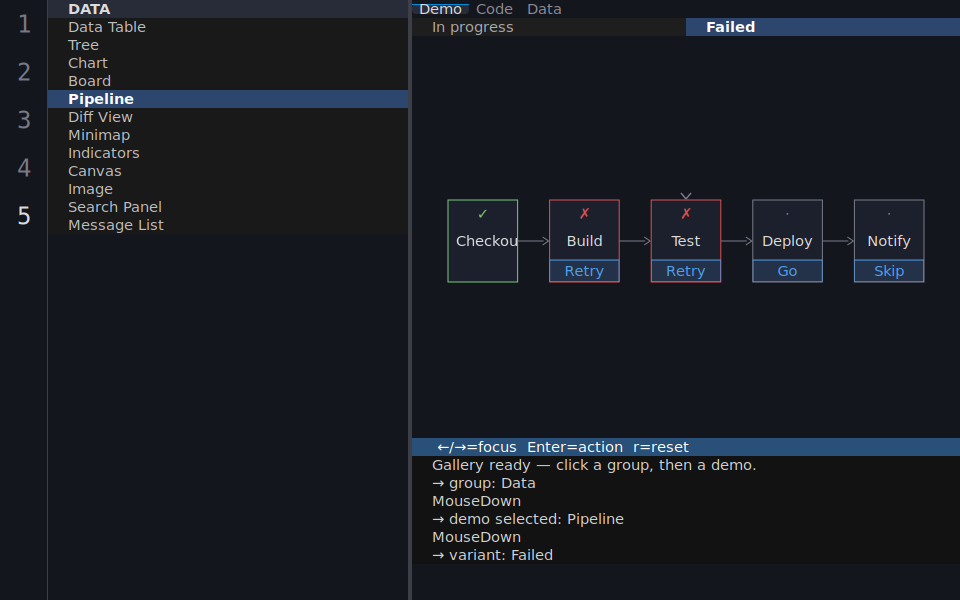Open the Diff View demo
This screenshot has width=960, height=600.
coord(228,117)
